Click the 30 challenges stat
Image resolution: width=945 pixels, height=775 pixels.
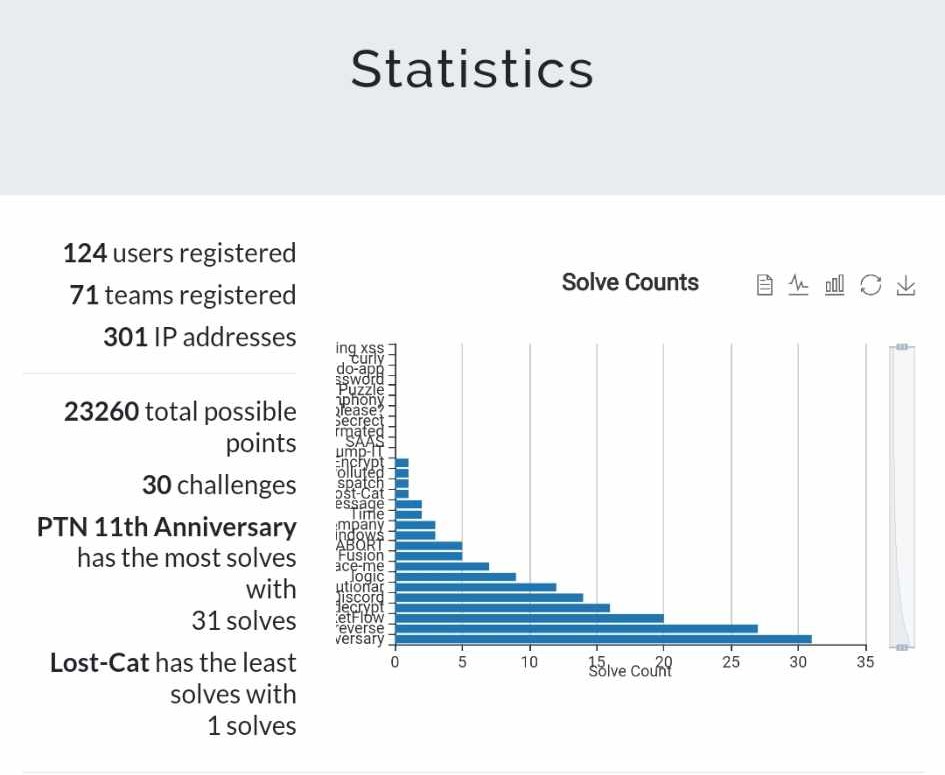pyautogui.click(x=218, y=485)
